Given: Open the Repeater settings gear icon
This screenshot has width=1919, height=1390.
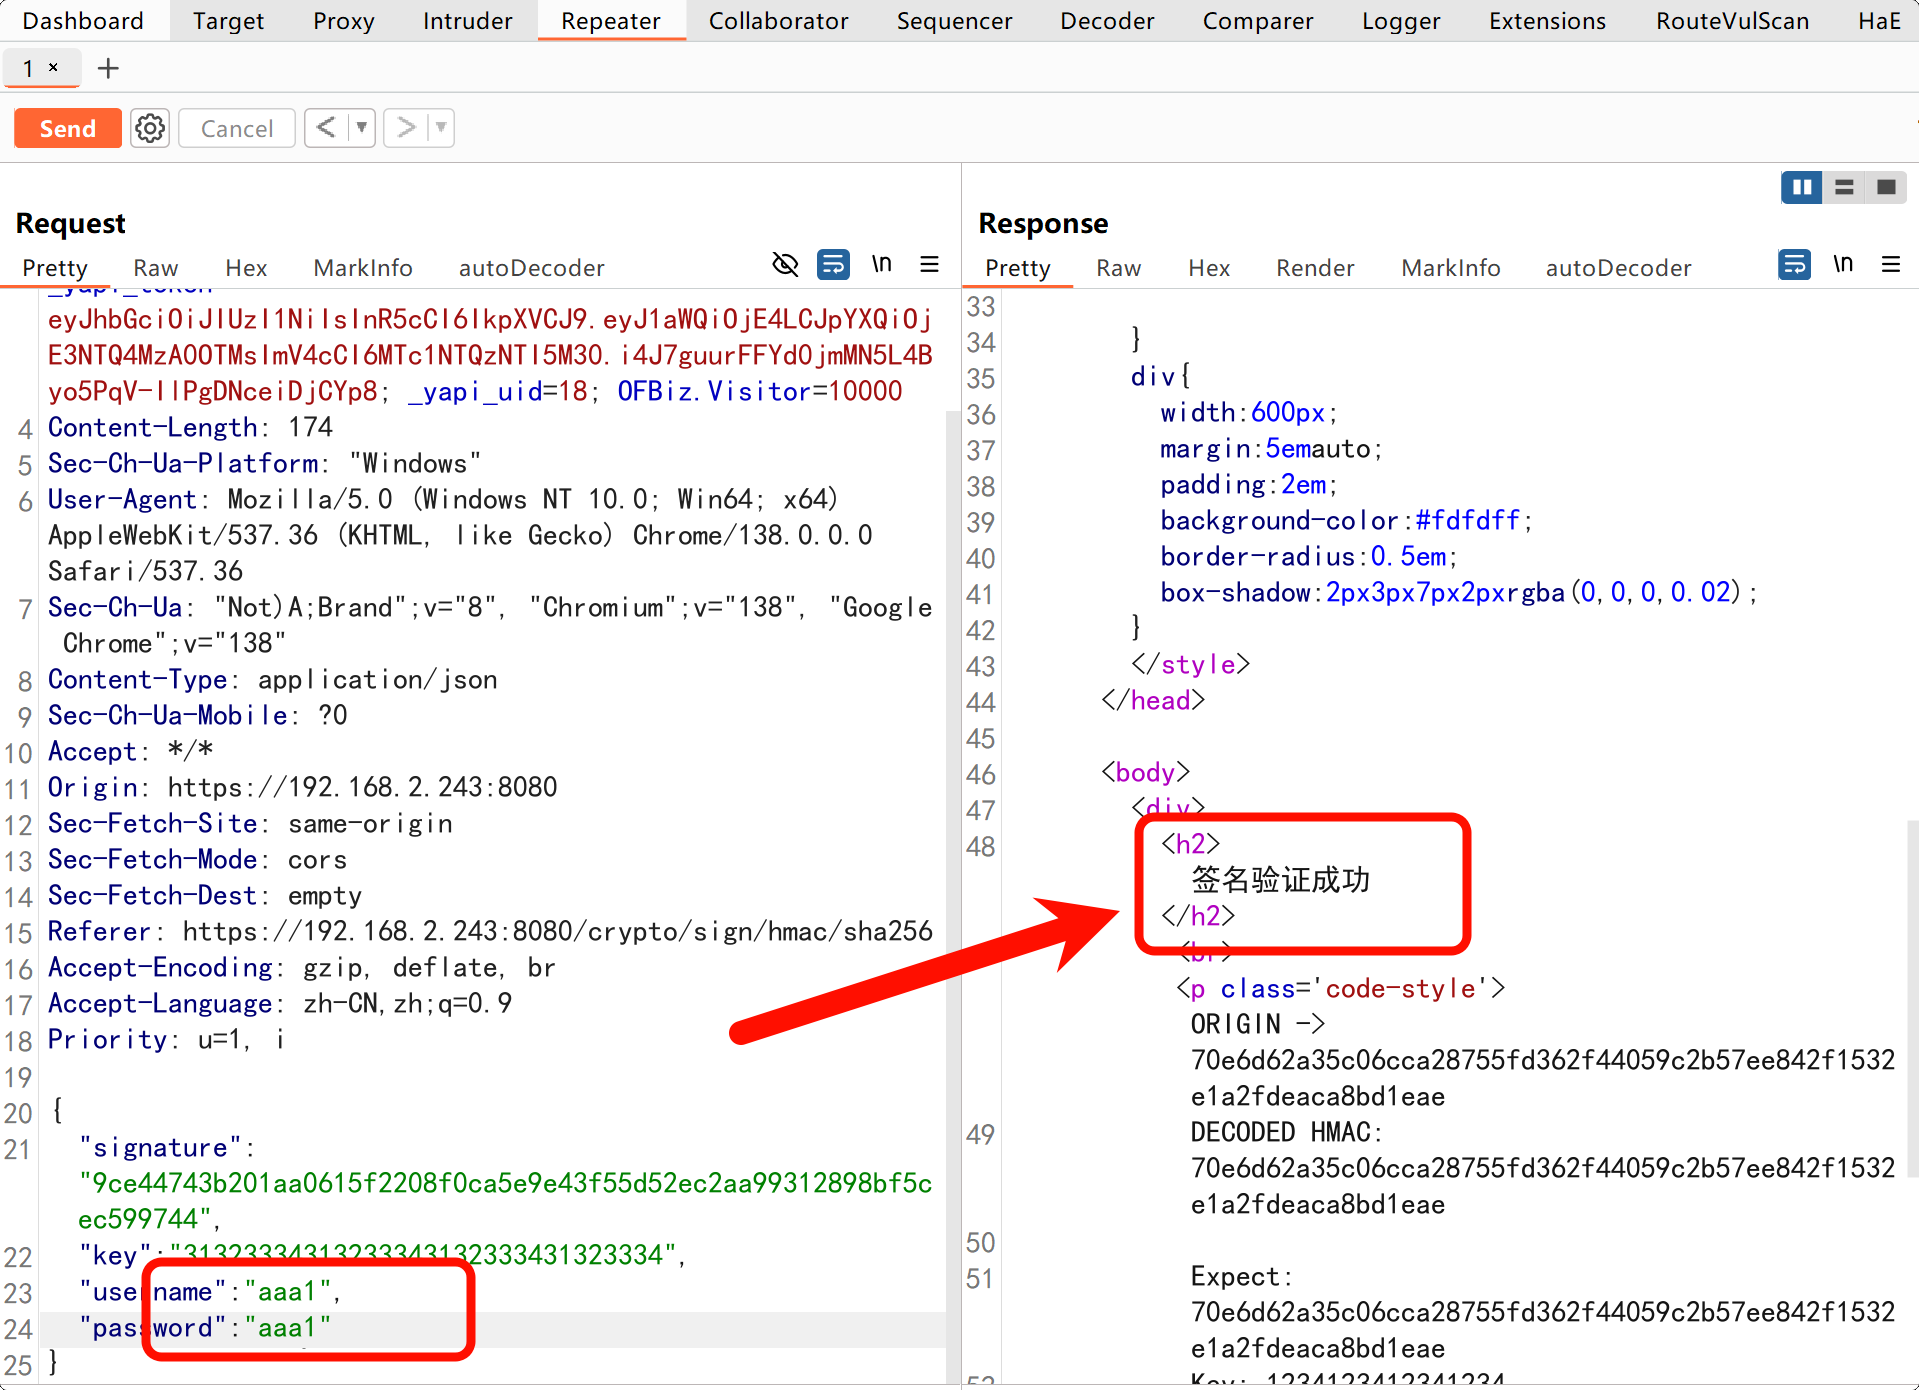Looking at the screenshot, I should pyautogui.click(x=150, y=128).
